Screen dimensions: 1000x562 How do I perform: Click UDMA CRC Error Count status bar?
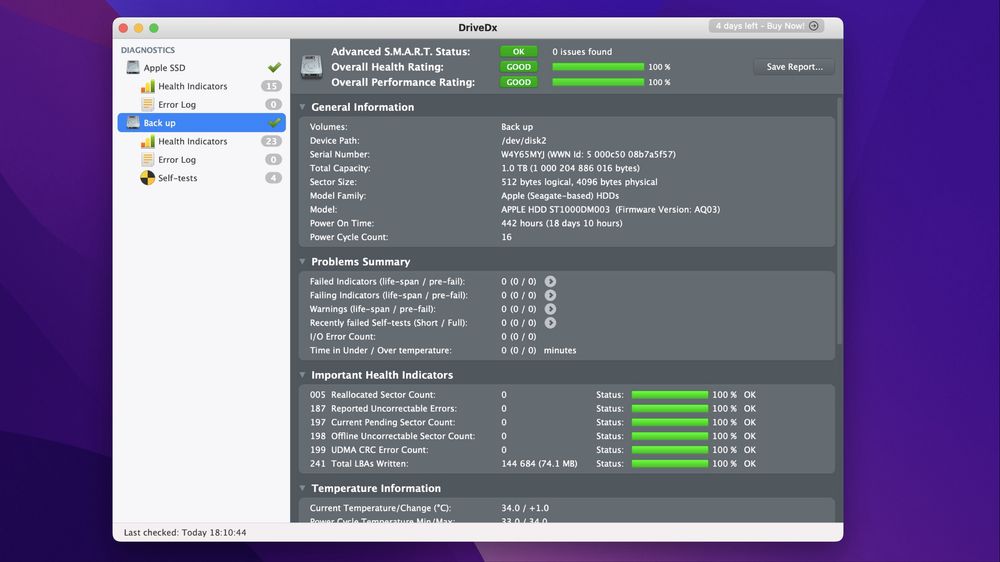click(x=670, y=450)
